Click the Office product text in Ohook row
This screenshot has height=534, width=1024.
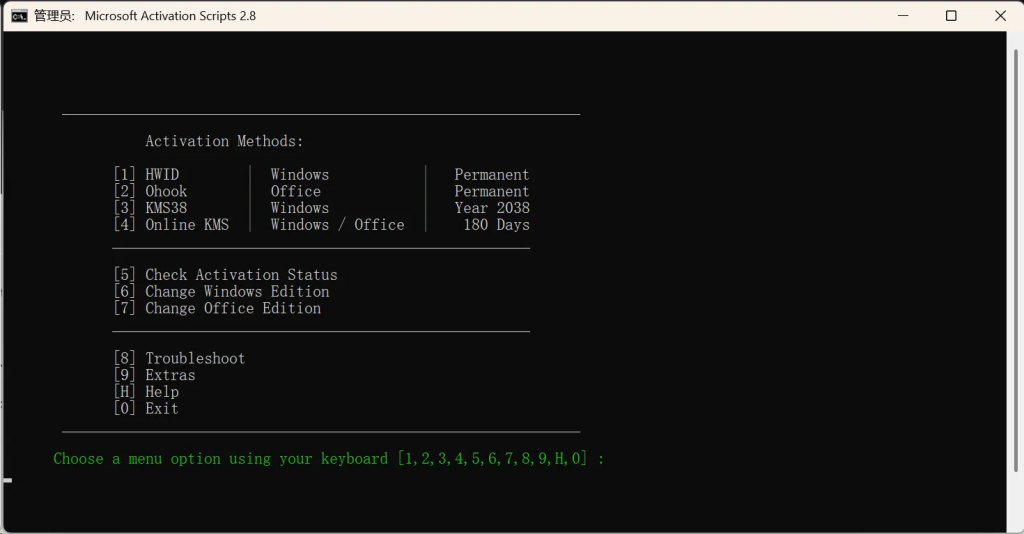[x=296, y=191]
